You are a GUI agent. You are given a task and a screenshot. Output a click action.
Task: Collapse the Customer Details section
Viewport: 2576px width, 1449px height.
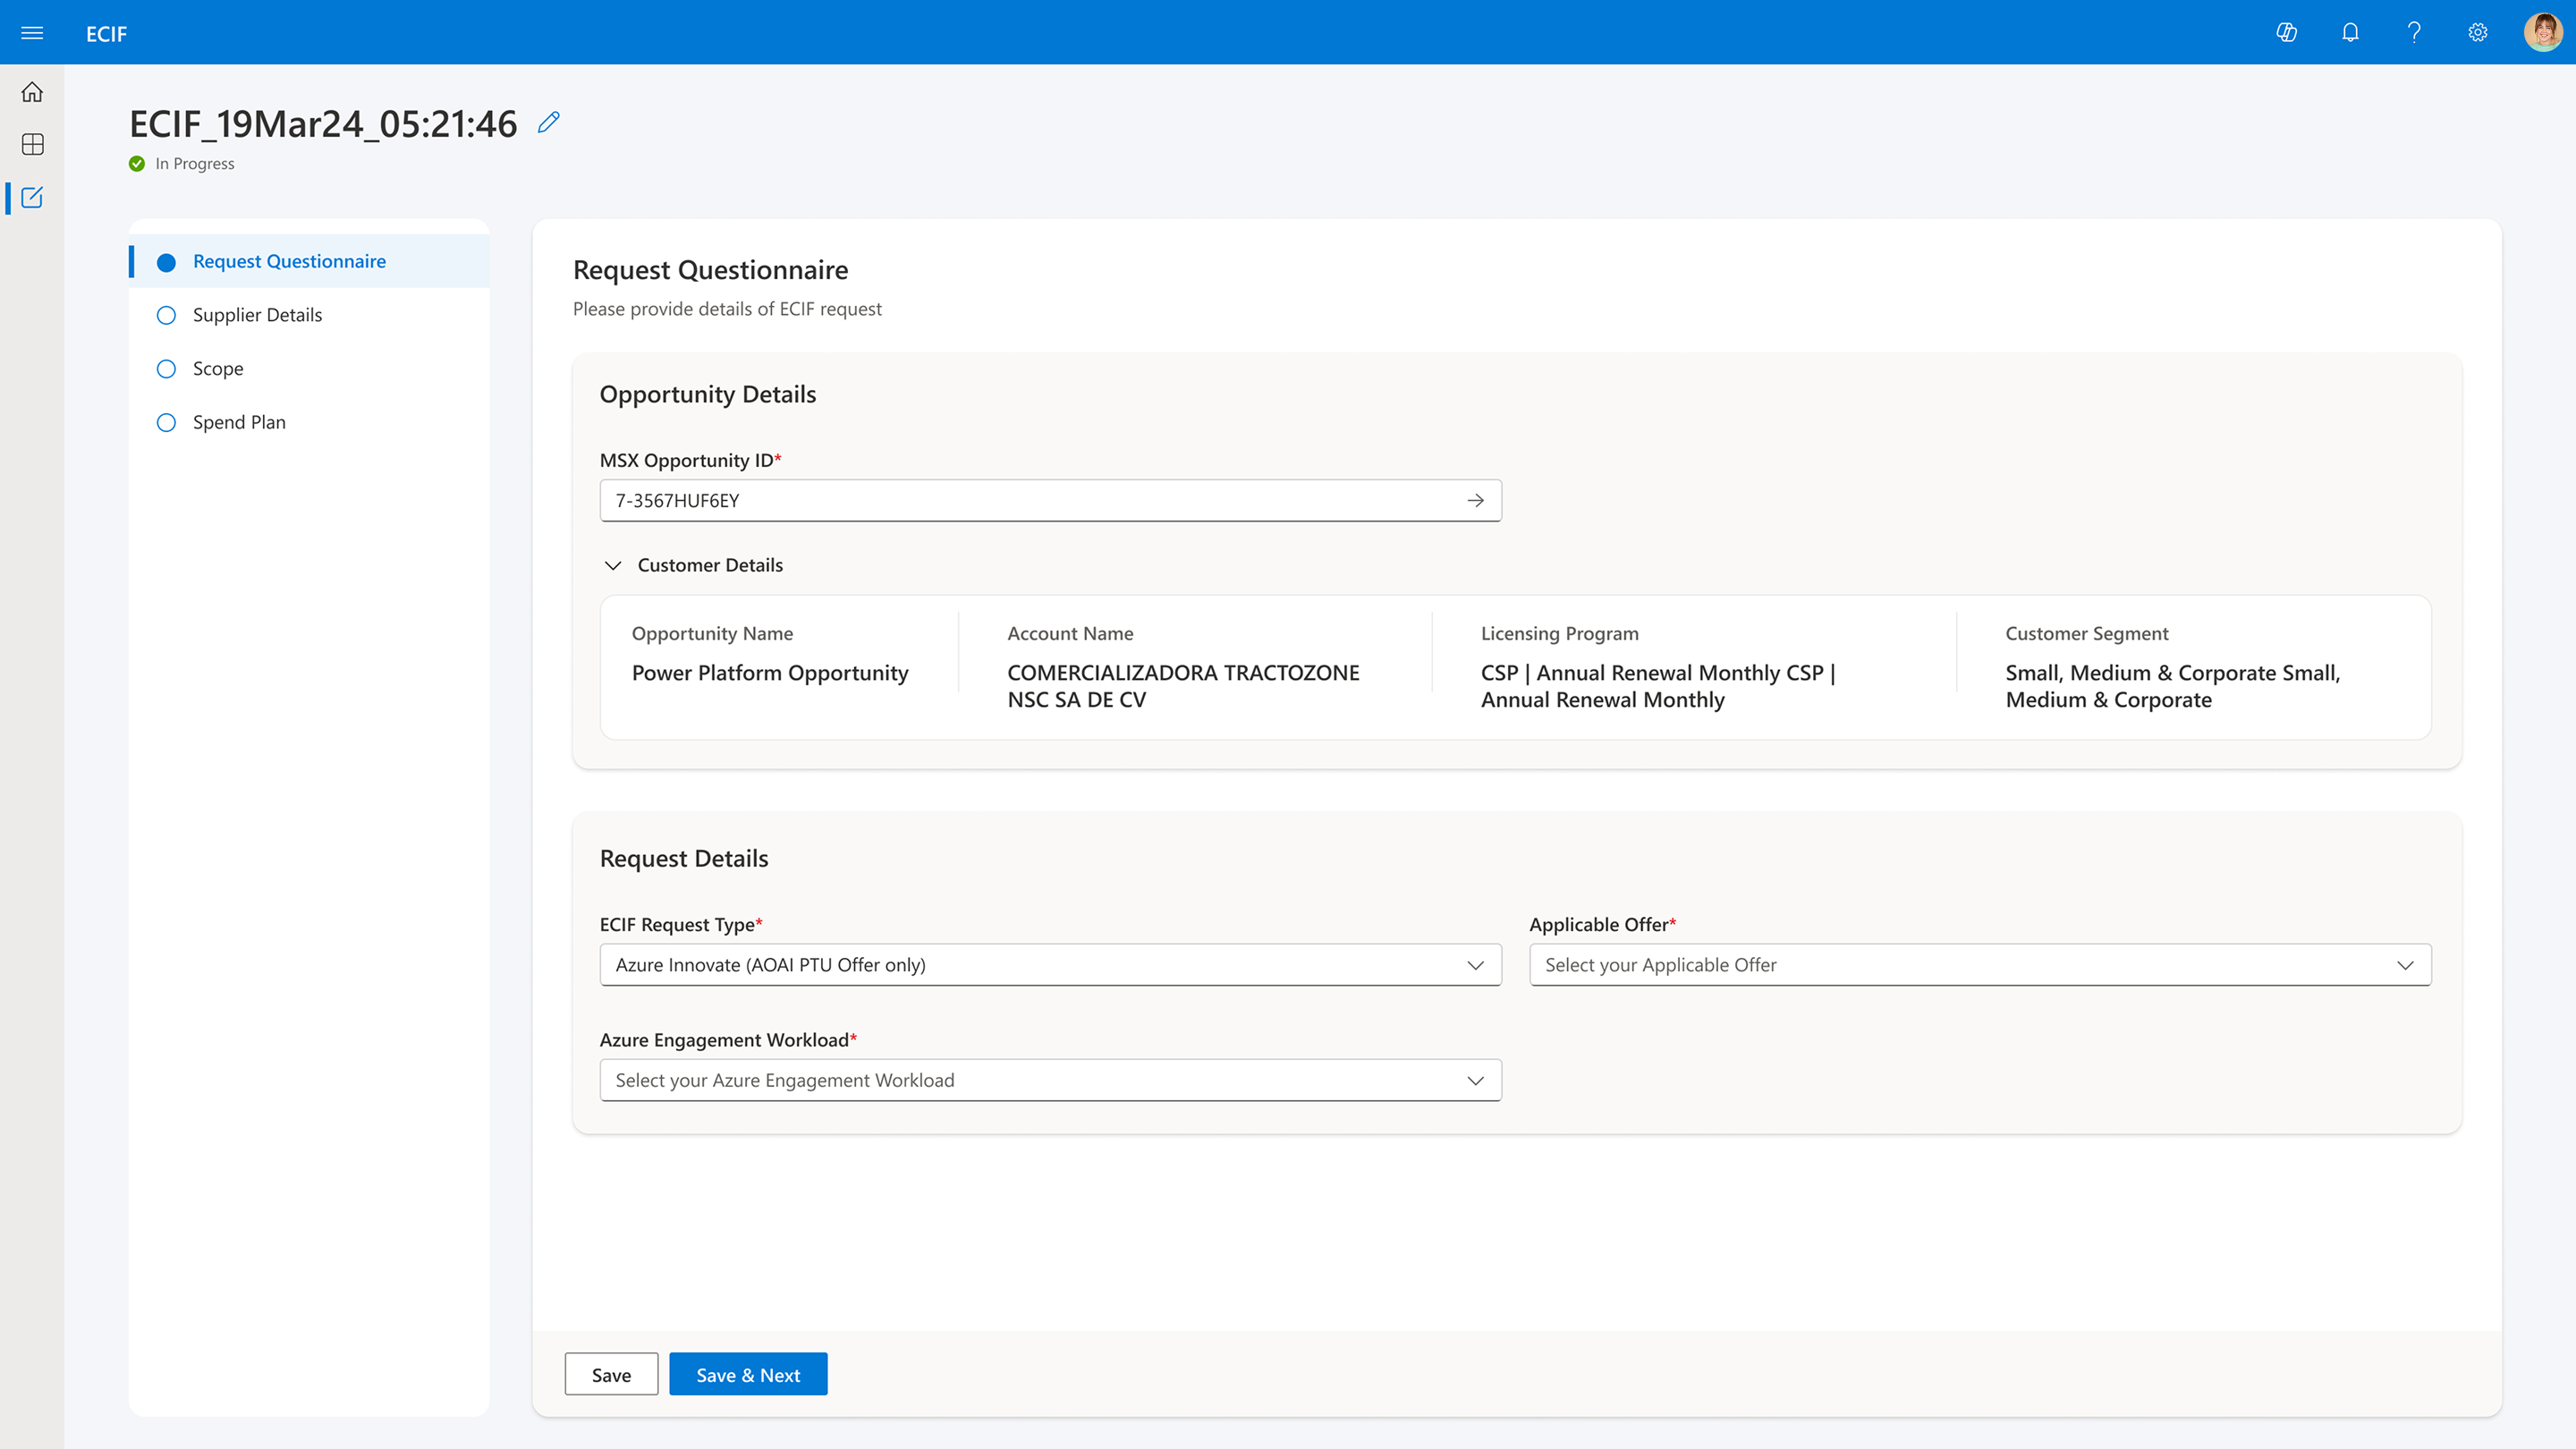coord(613,565)
